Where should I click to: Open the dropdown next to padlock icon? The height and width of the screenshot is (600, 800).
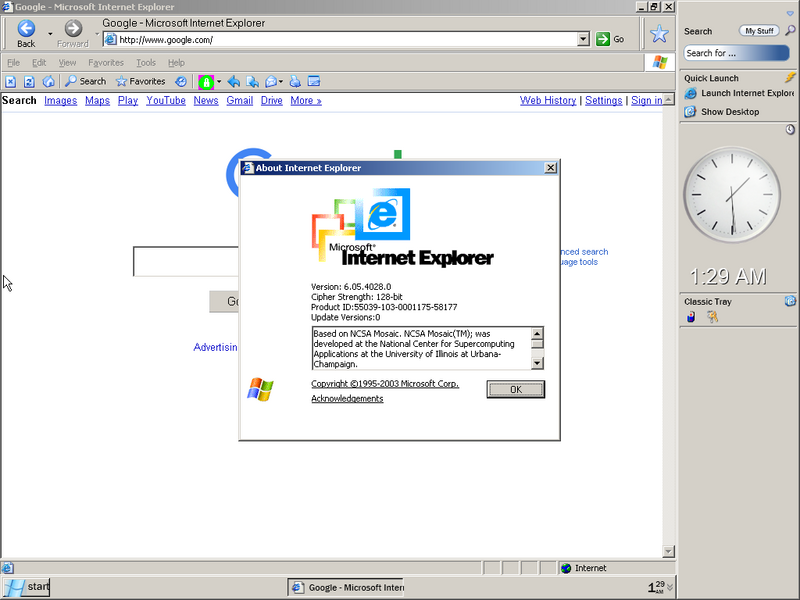coord(219,82)
